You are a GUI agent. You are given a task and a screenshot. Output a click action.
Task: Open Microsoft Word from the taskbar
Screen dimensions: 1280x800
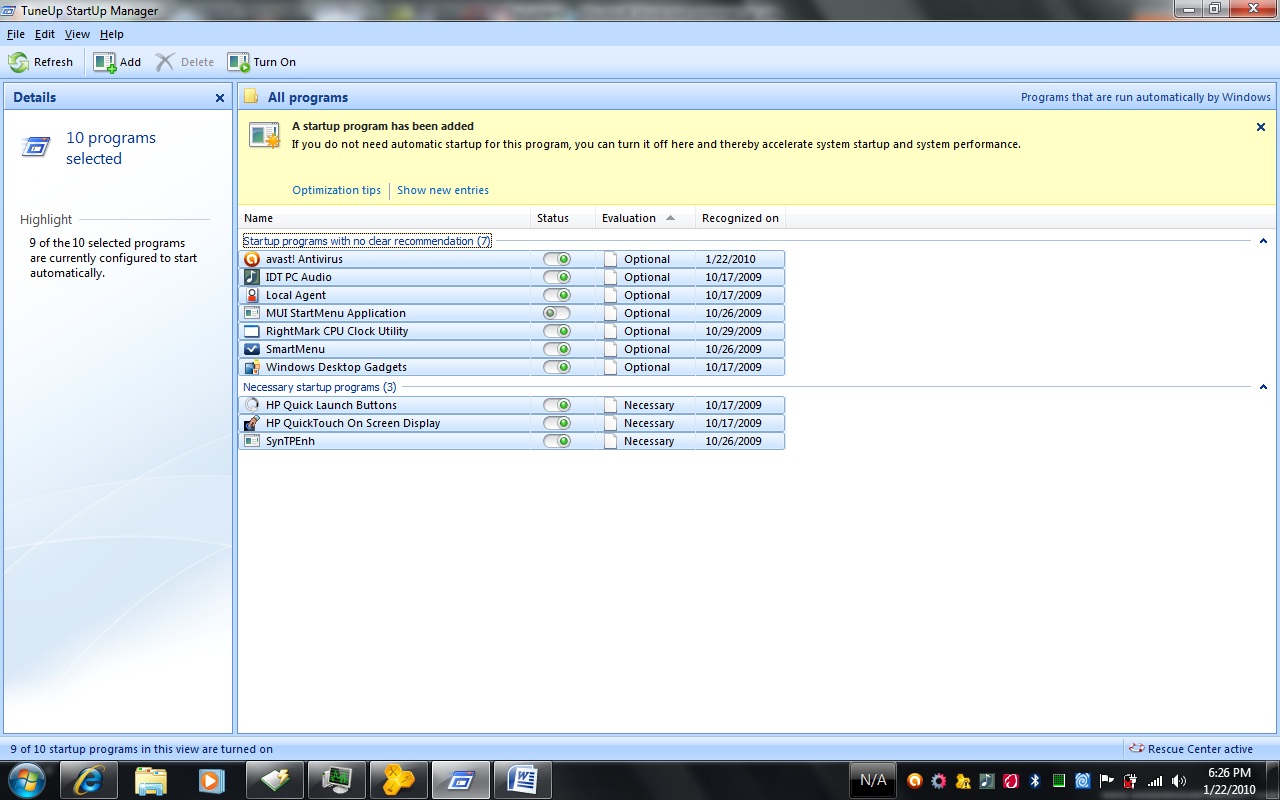click(522, 780)
